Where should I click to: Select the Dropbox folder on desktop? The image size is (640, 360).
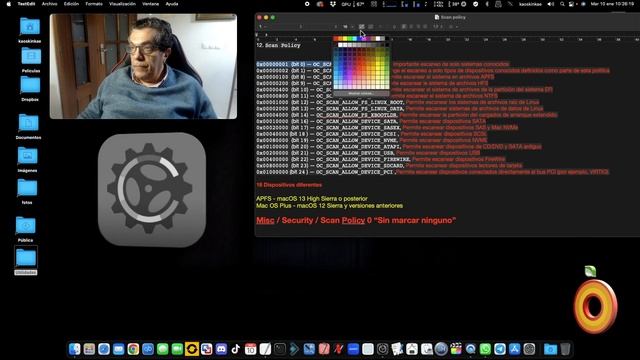[30, 85]
